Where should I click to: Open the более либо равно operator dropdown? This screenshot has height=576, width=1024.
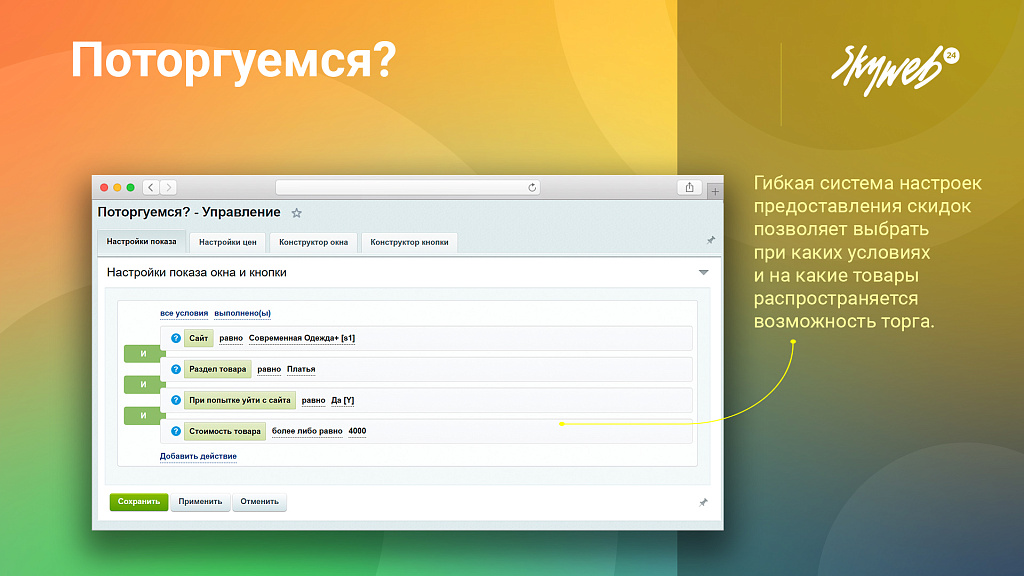[306, 430]
